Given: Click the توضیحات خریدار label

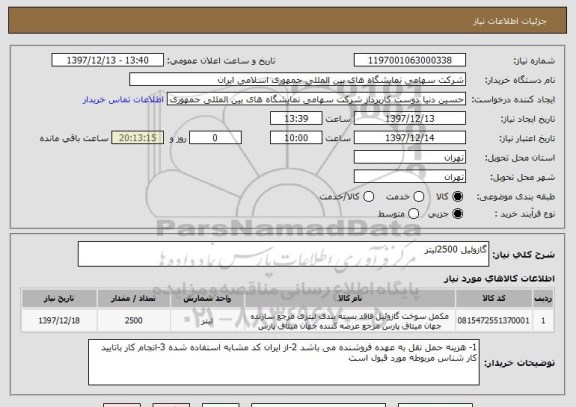Looking at the screenshot, I should (x=519, y=363).
